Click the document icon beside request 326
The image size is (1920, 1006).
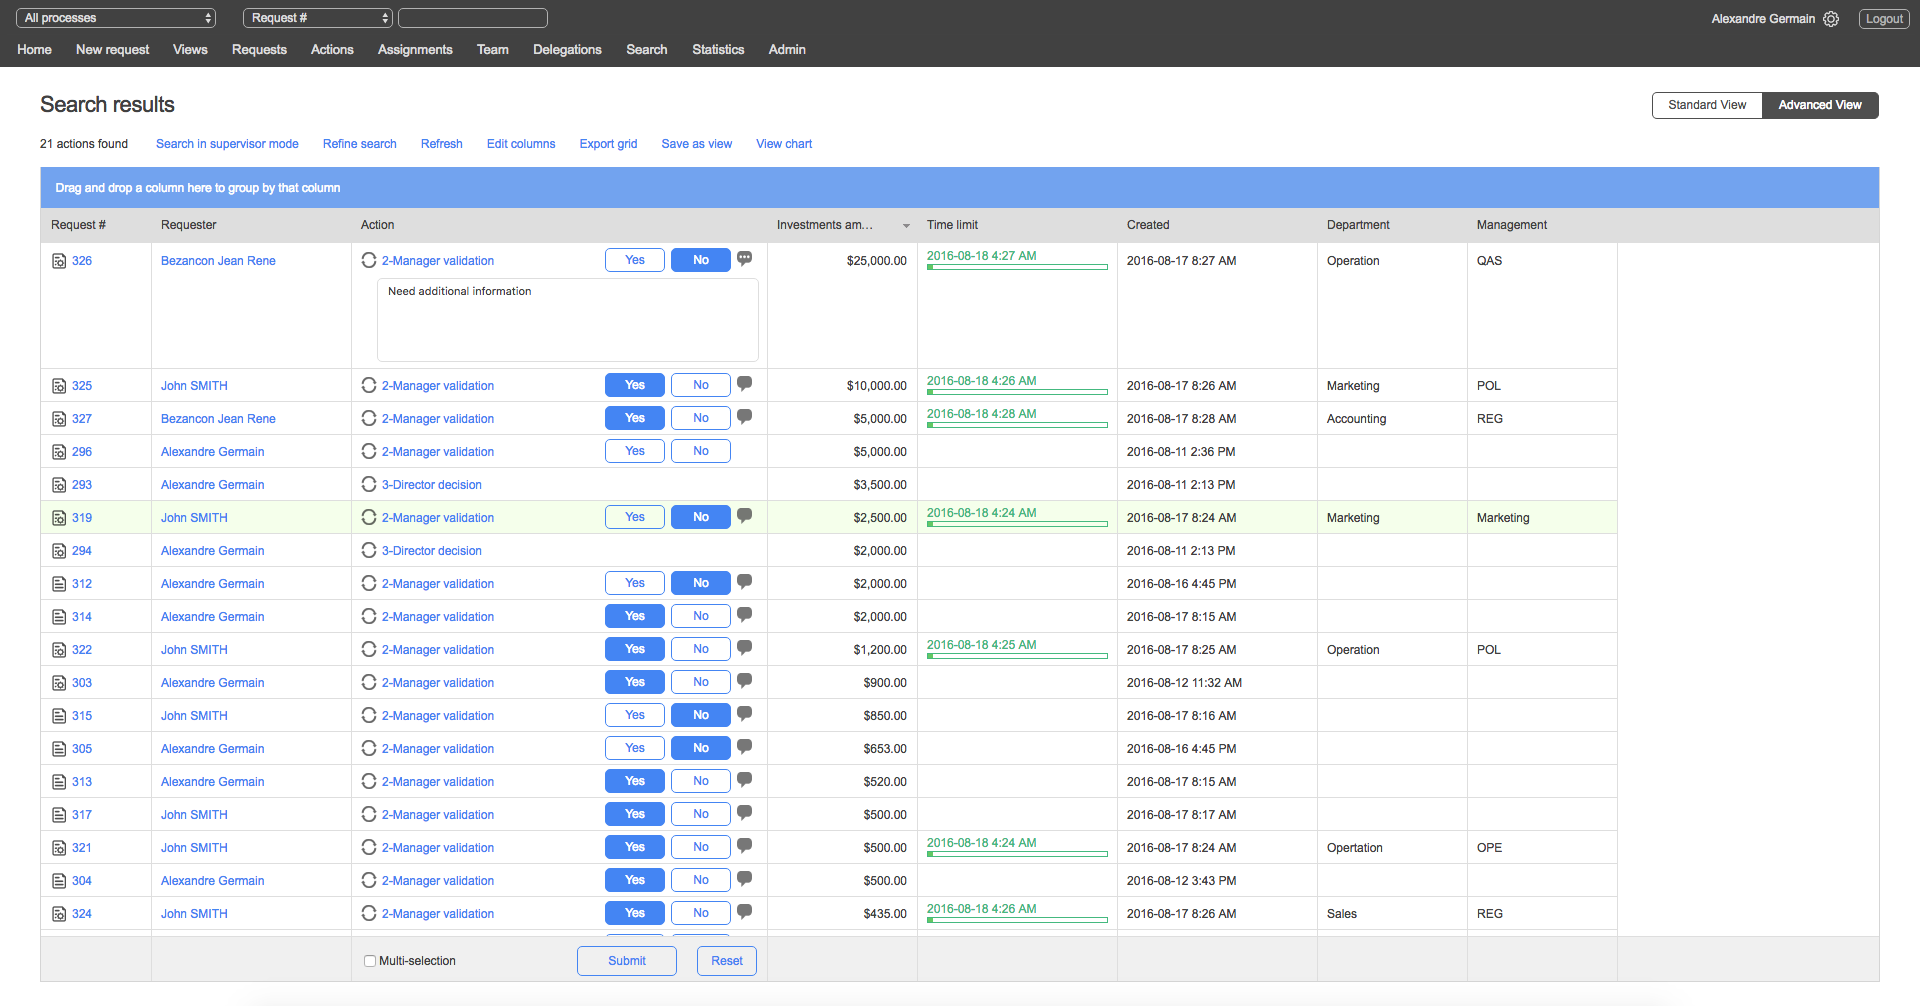[59, 260]
